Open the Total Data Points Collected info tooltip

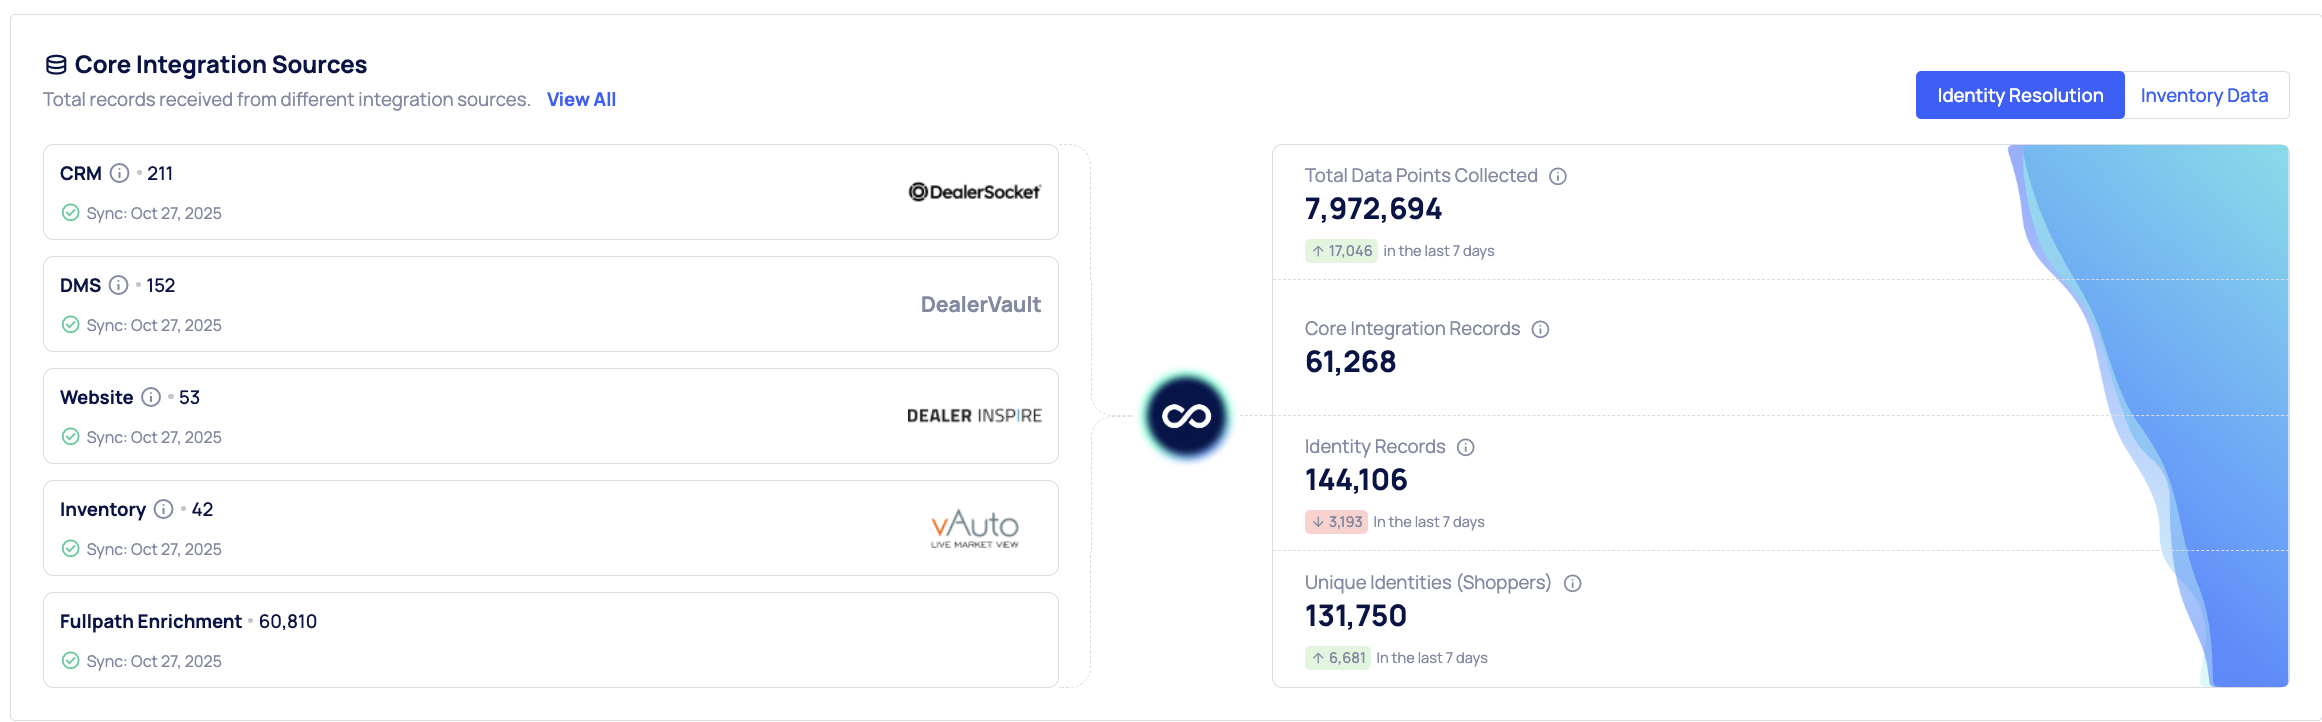pos(1558,176)
